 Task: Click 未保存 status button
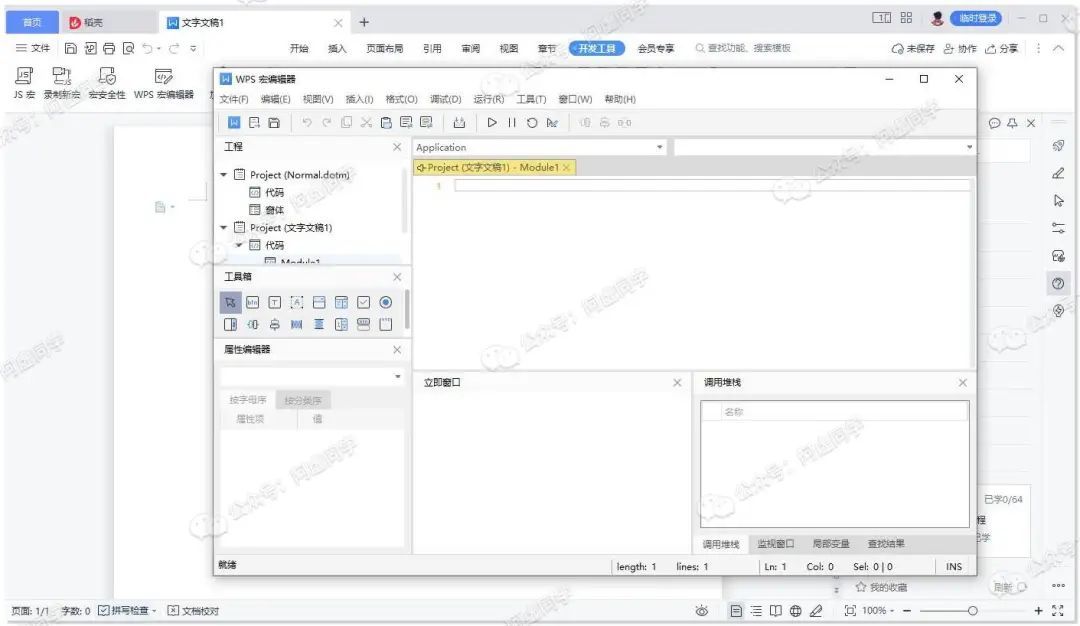pyautogui.click(x=913, y=48)
